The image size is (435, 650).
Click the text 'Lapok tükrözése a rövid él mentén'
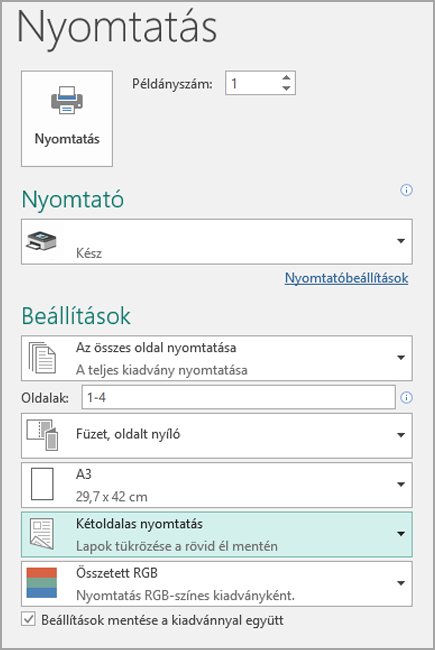pyautogui.click(x=177, y=546)
